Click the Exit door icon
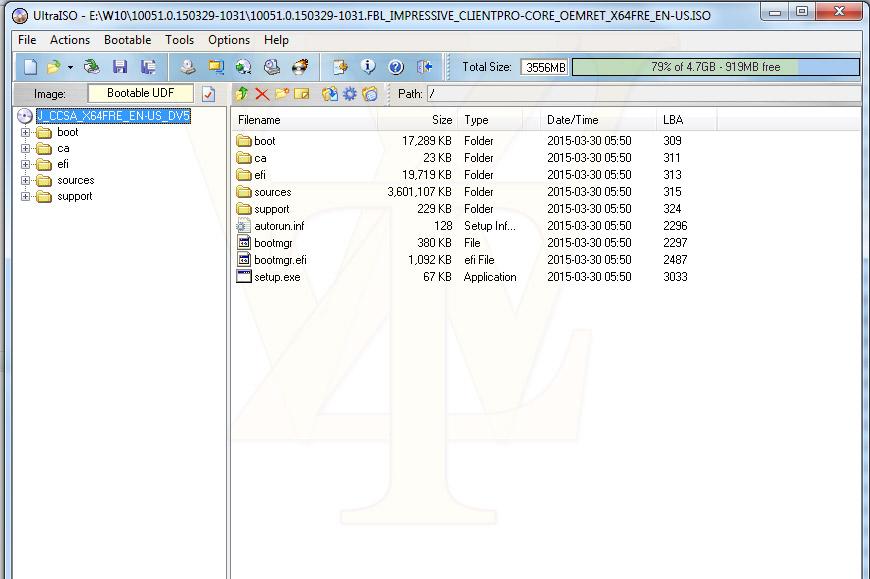The height and width of the screenshot is (579, 870). 424,67
